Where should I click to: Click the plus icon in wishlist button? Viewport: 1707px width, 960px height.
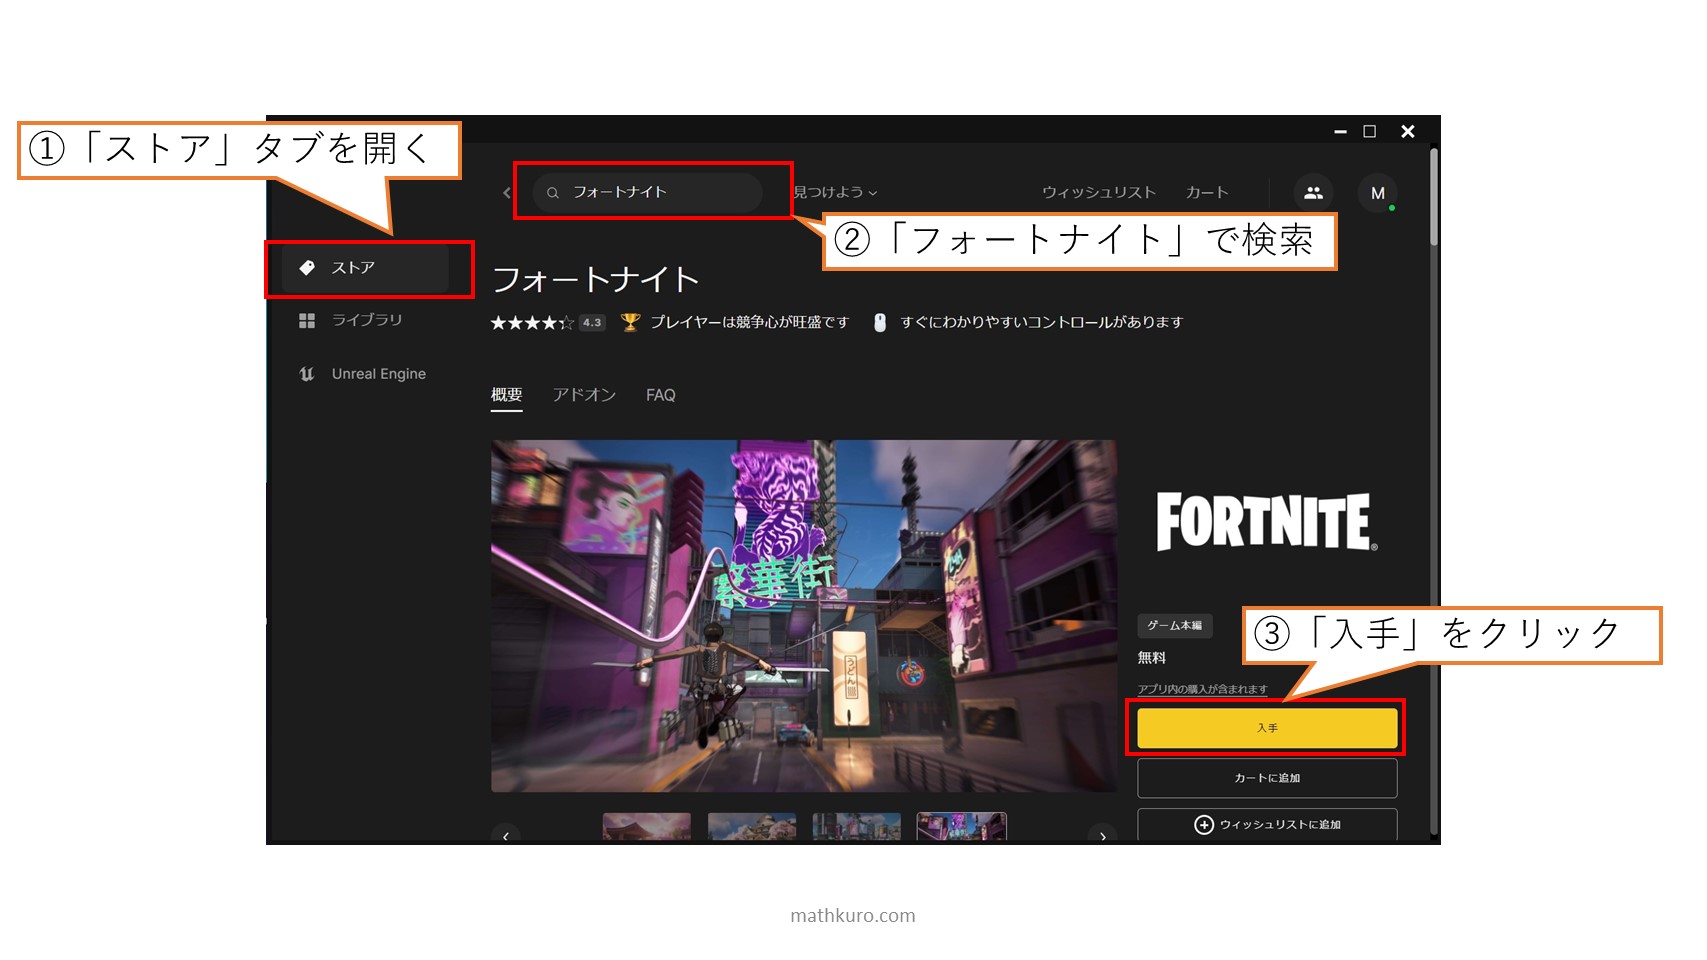pyautogui.click(x=1204, y=824)
